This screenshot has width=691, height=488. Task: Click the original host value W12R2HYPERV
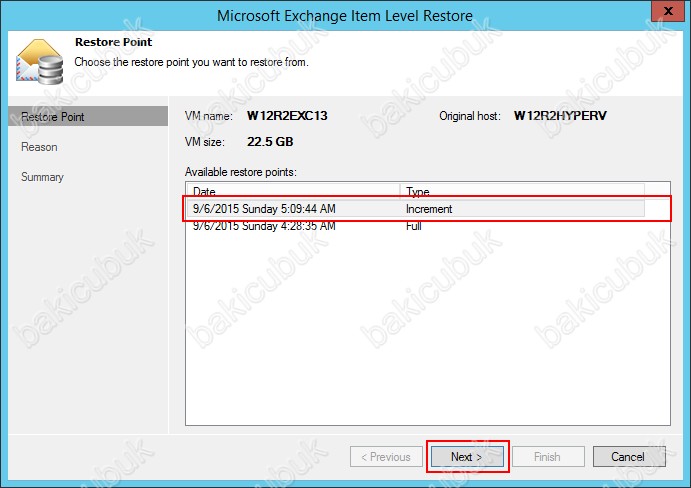click(x=560, y=116)
